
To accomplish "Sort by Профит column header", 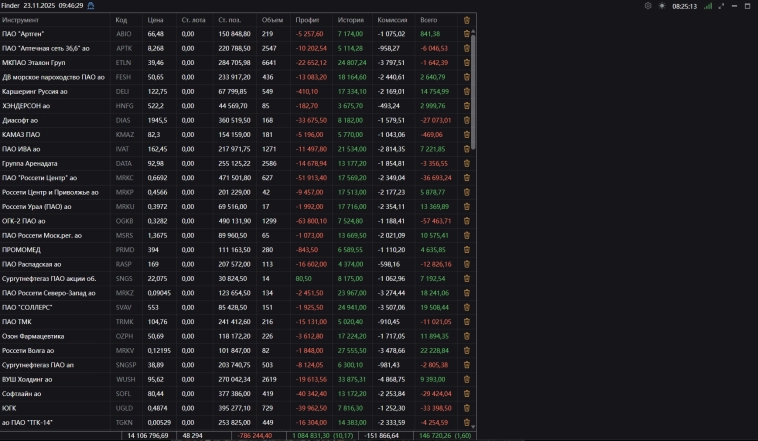I will click(x=307, y=20).
